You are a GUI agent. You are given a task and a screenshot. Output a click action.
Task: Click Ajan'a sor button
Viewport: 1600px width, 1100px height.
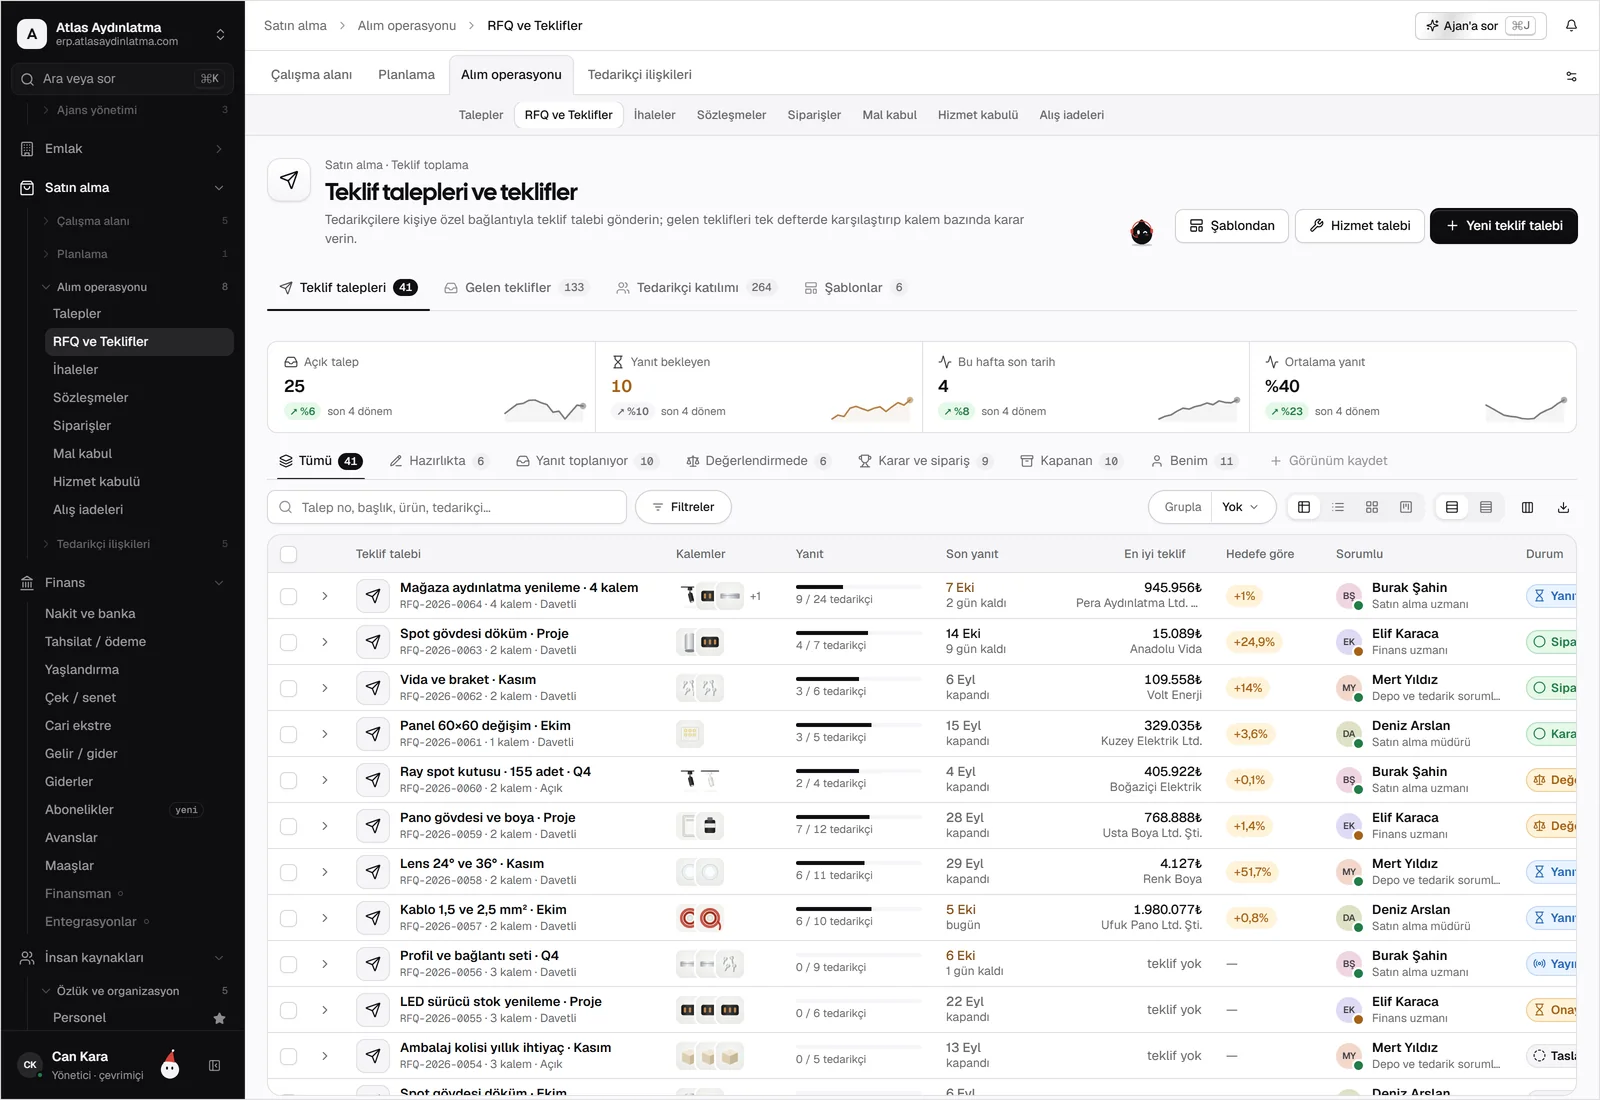[x=1480, y=26]
